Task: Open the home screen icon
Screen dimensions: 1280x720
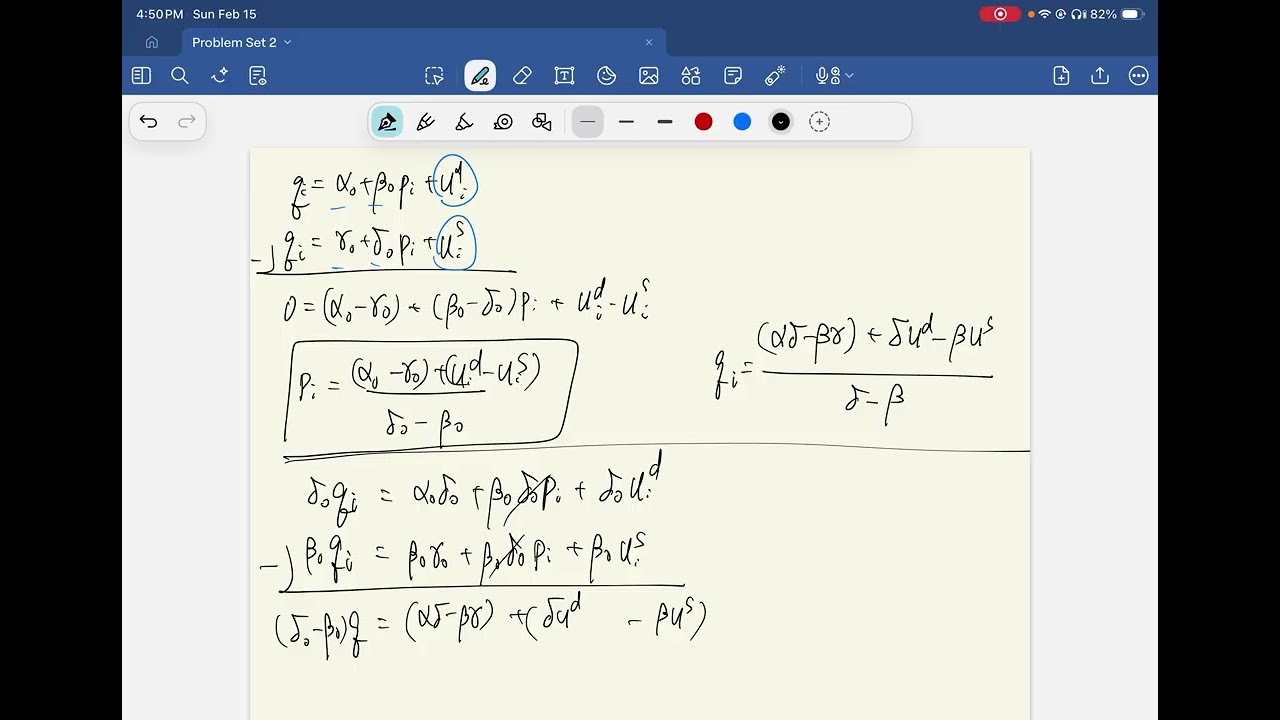Action: pyautogui.click(x=152, y=42)
